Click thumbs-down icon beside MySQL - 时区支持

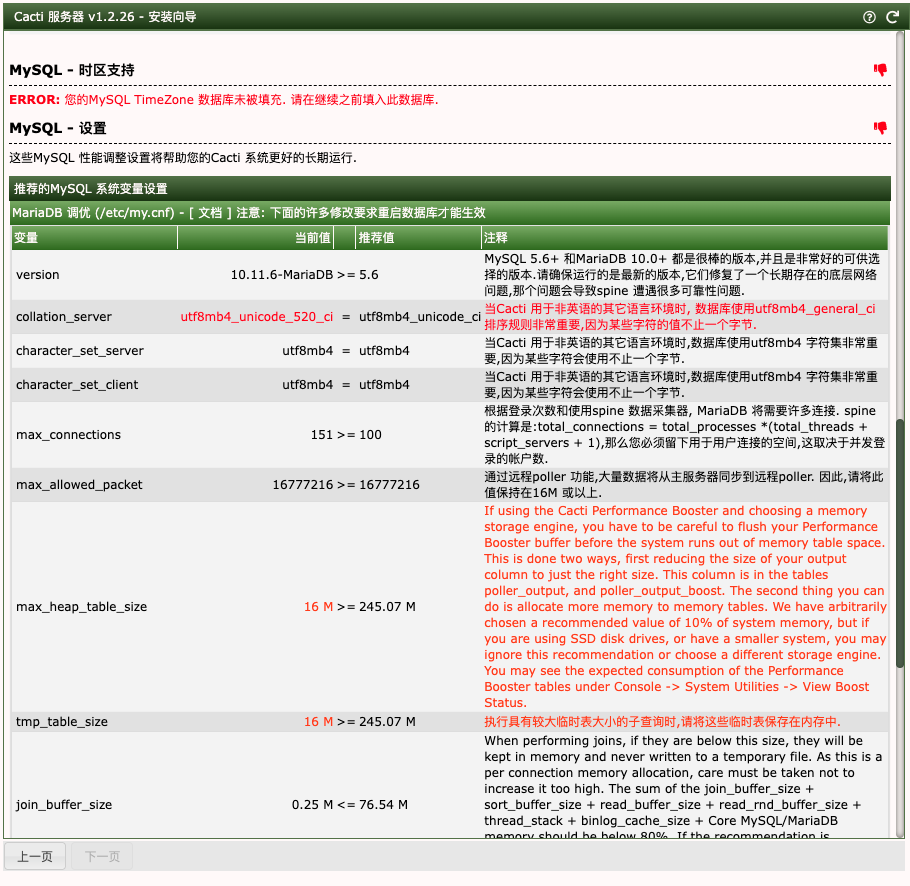(x=880, y=70)
